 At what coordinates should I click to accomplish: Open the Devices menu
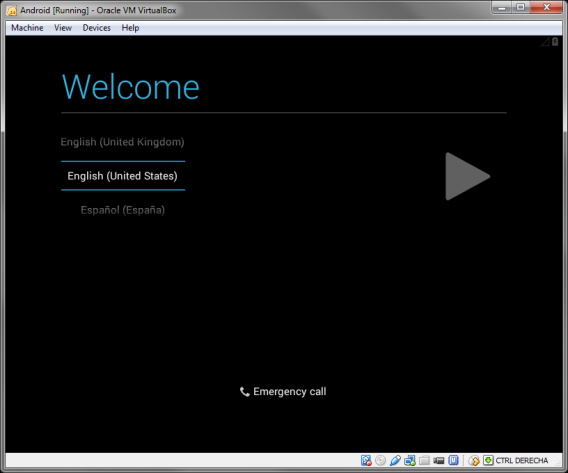(x=96, y=28)
